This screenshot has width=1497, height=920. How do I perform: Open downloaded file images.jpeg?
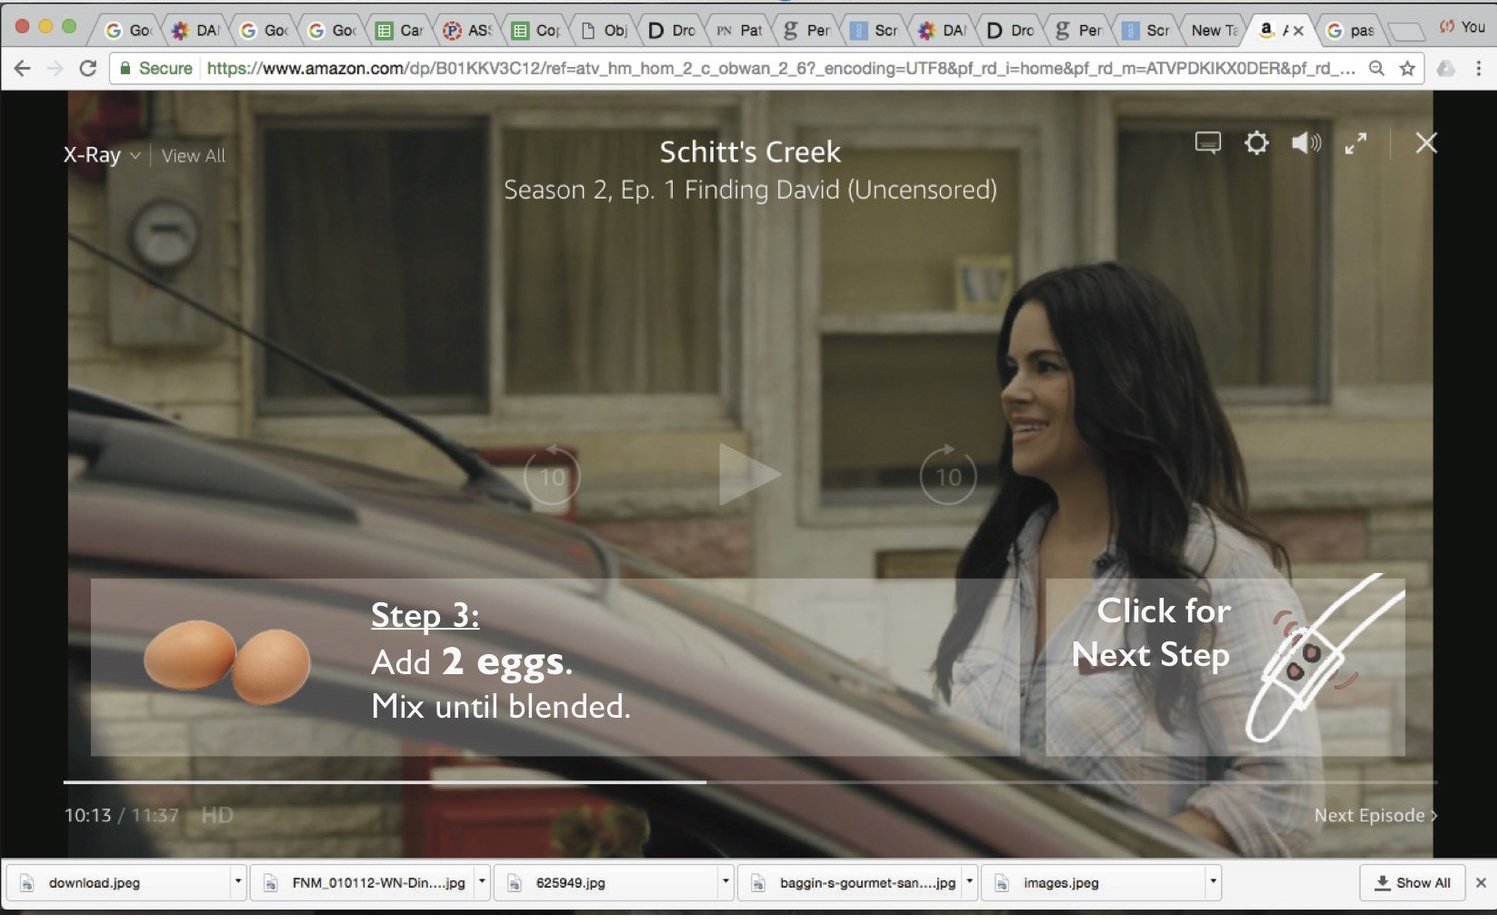1094,883
